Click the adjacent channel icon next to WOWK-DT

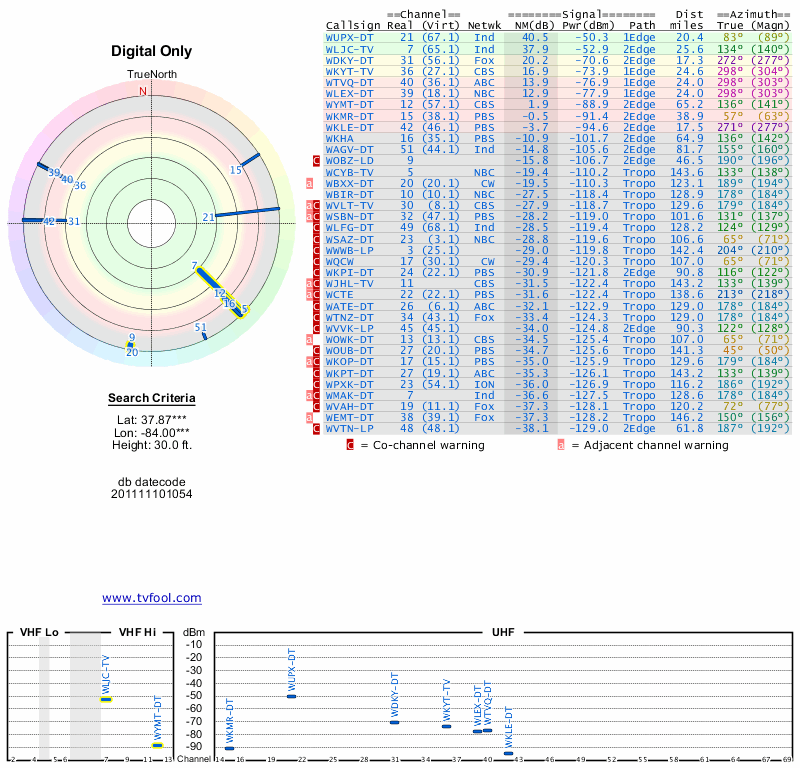310,339
